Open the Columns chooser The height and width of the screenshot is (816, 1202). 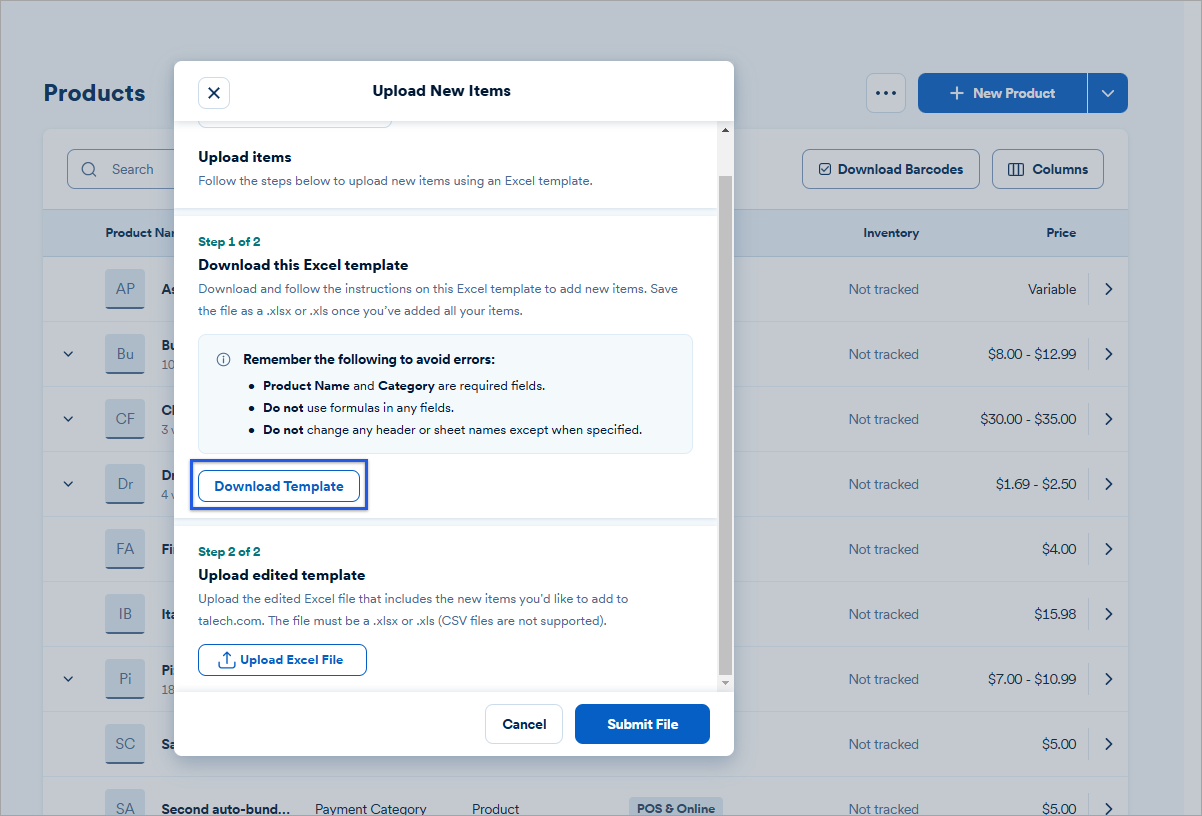[x=1047, y=169]
